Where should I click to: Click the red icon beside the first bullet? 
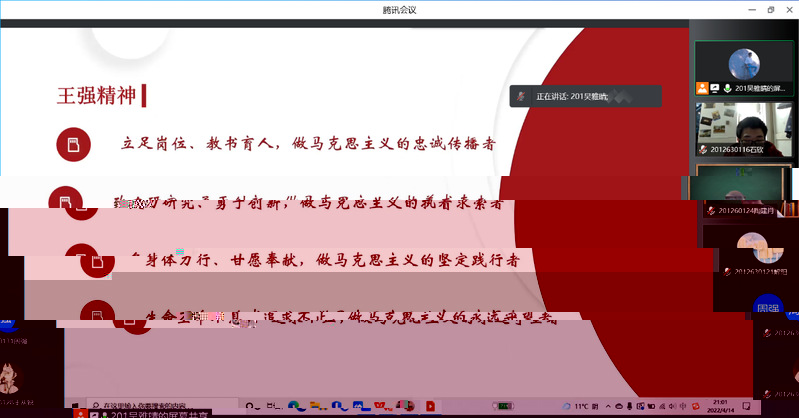point(72,145)
